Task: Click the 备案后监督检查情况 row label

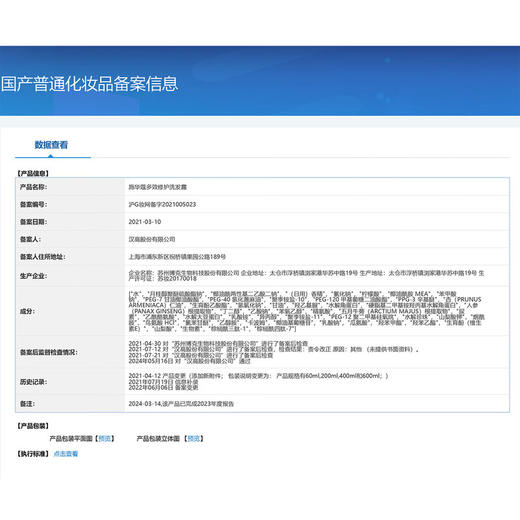Action: (x=49, y=352)
